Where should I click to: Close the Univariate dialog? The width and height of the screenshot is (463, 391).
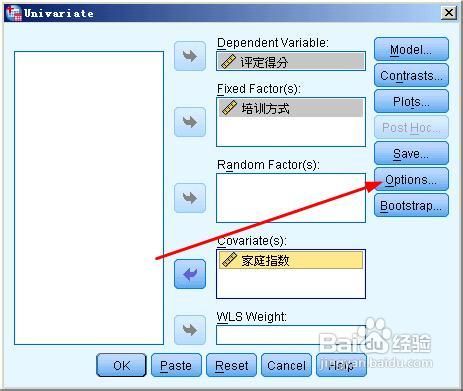[449, 13]
